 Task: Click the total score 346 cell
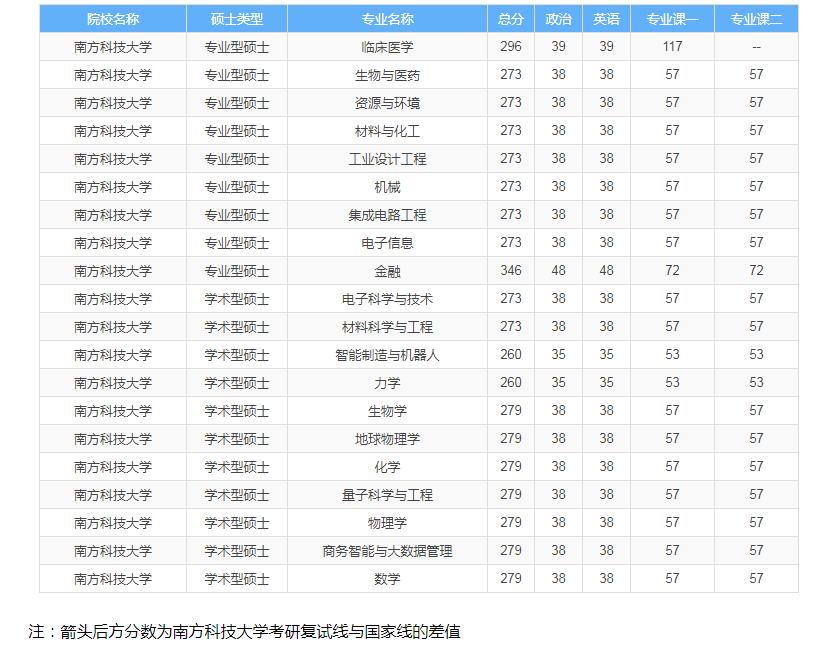(x=511, y=271)
